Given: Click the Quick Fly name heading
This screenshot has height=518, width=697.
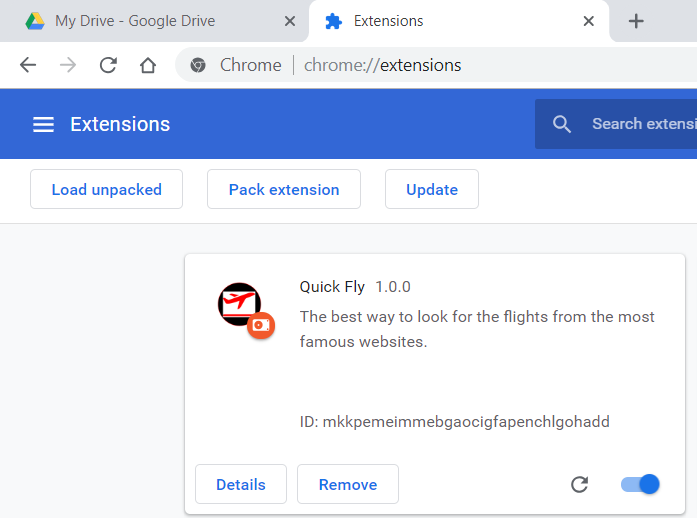Looking at the screenshot, I should tap(332, 287).
